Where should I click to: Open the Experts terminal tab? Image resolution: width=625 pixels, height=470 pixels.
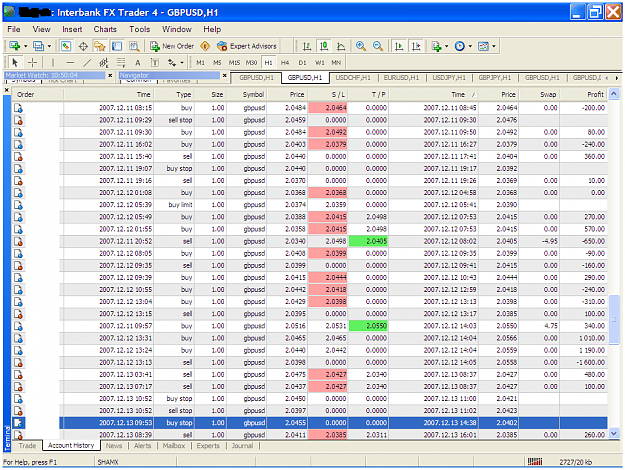[x=208, y=446]
